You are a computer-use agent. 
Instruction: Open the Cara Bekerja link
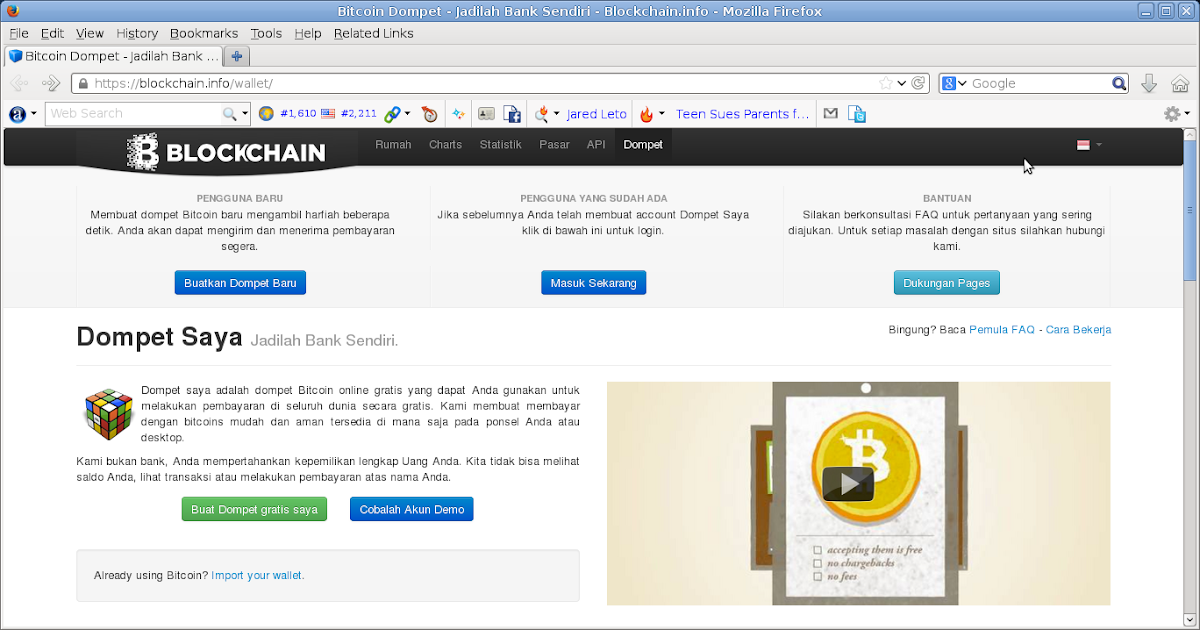pyautogui.click(x=1078, y=329)
